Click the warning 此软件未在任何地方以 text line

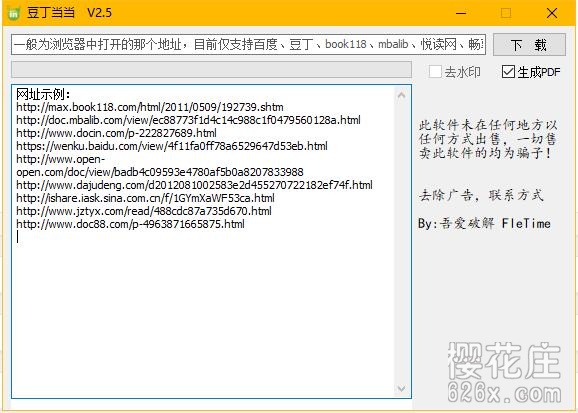pos(488,125)
